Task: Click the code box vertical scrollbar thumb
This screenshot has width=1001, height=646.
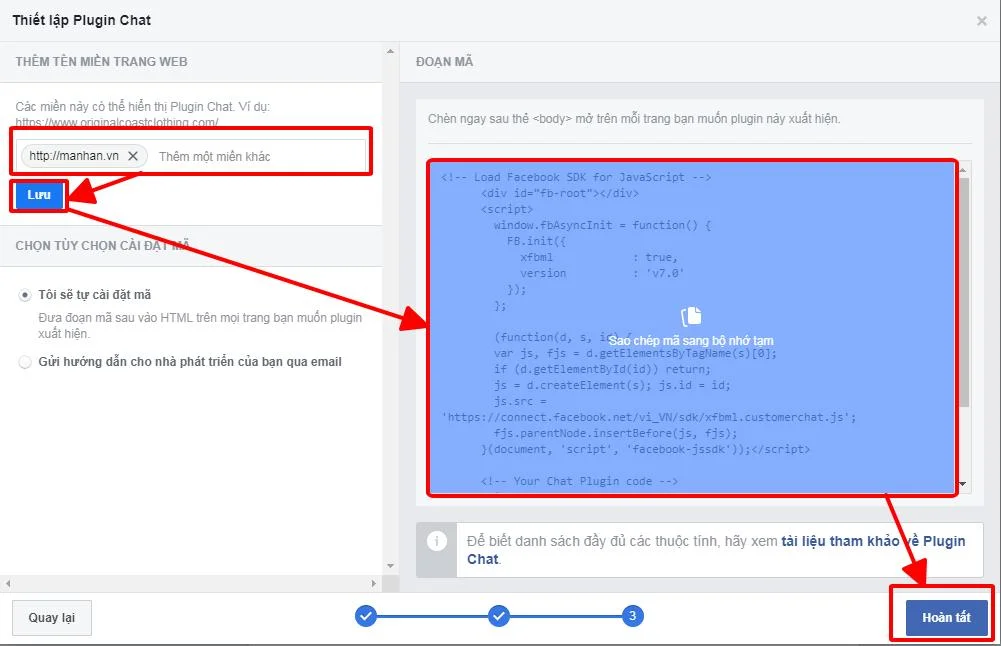Action: [x=963, y=291]
